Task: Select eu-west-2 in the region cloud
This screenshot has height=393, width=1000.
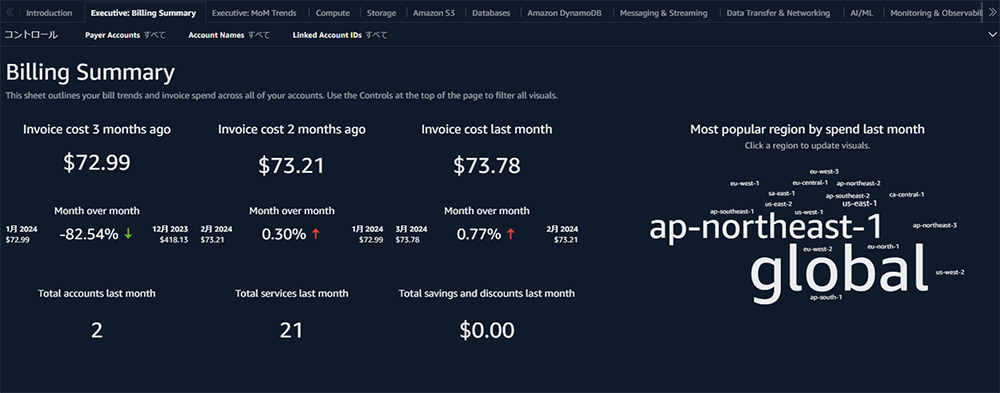Action: tap(818, 249)
